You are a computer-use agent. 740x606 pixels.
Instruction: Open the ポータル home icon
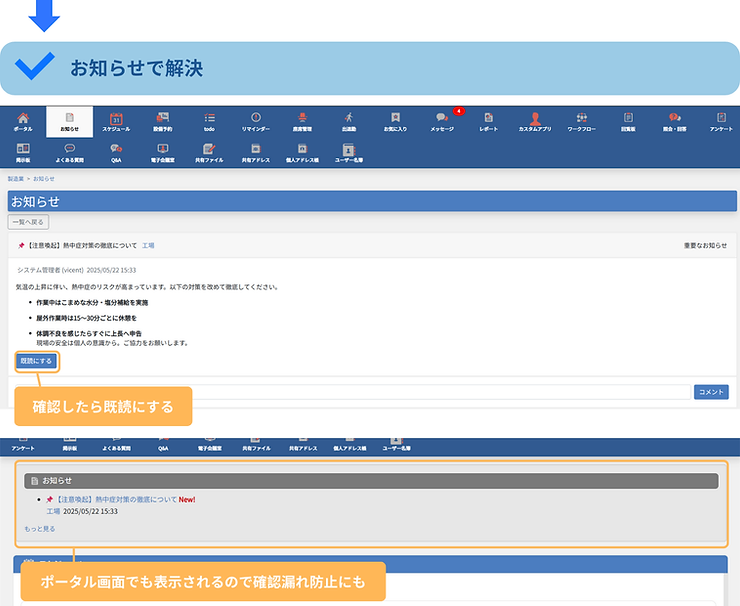tap(23, 121)
